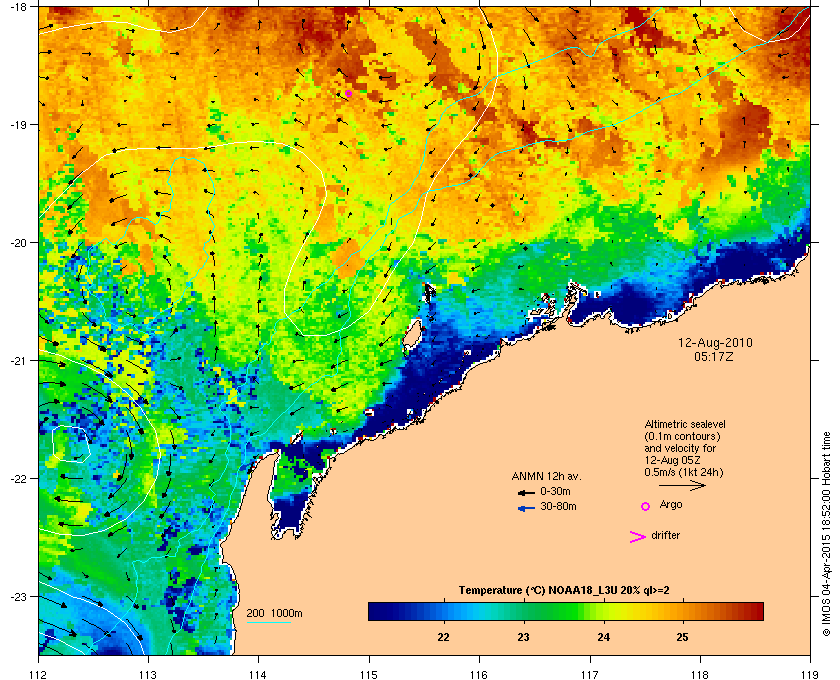Image resolution: width=840 pixels, height=680 pixels.
Task: Click the white-outlined island near 115.4, -20.8
Action: (x=411, y=335)
